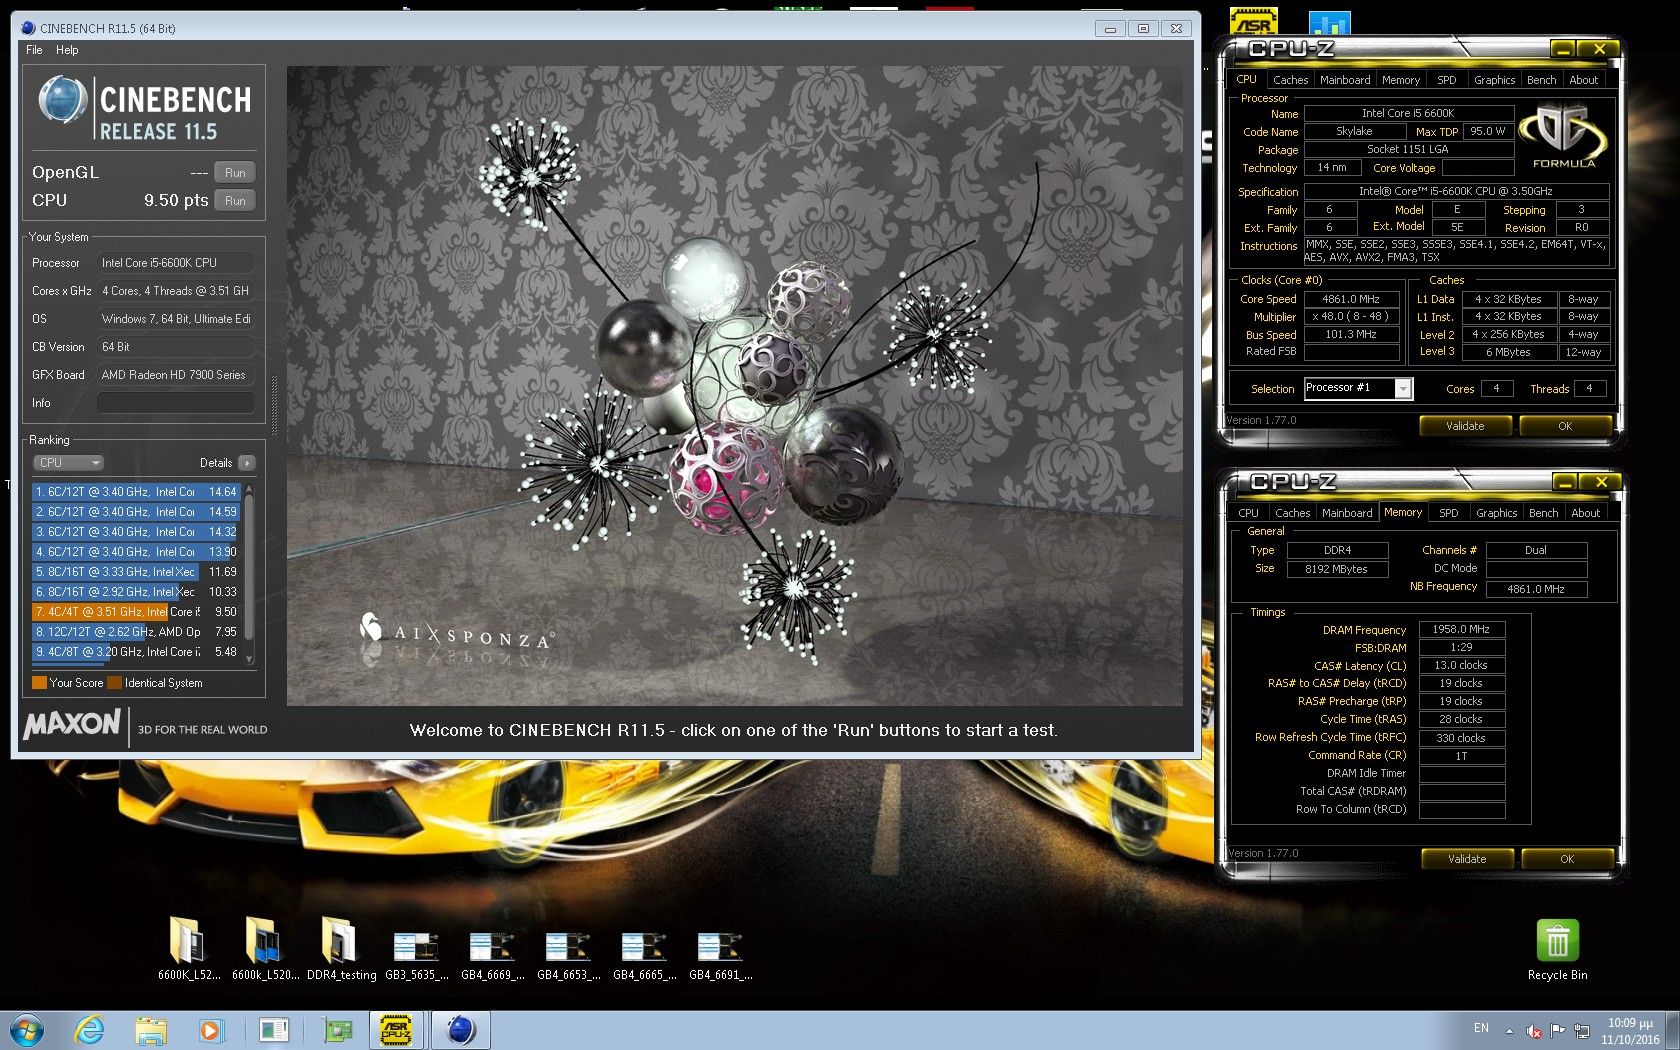
Task: Switch to Bench tab in lower CPU-Z
Action: (1544, 513)
